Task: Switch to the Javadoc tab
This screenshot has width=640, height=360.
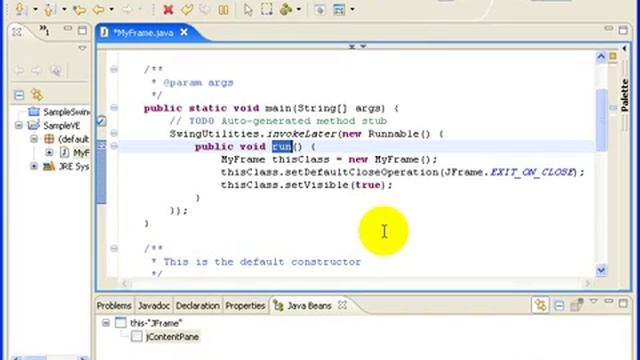Action: click(x=153, y=305)
